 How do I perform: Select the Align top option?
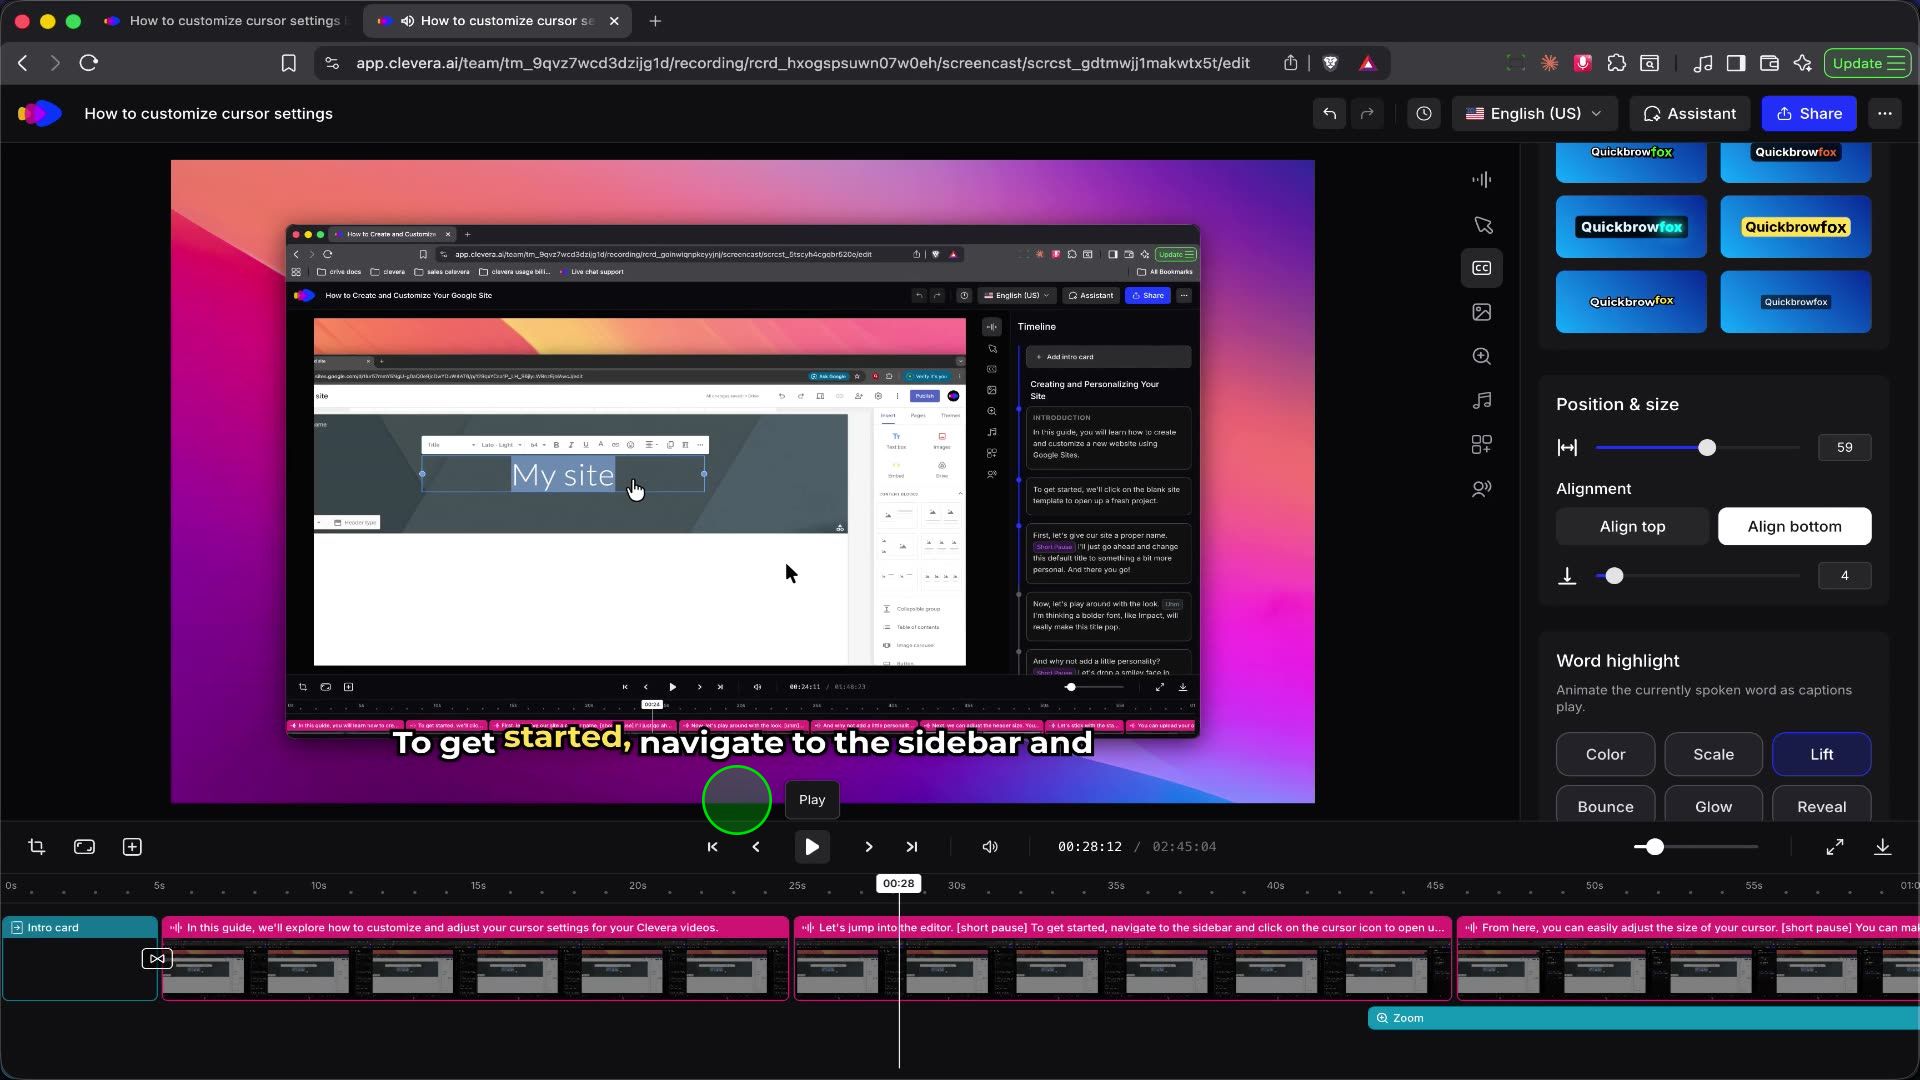point(1632,526)
